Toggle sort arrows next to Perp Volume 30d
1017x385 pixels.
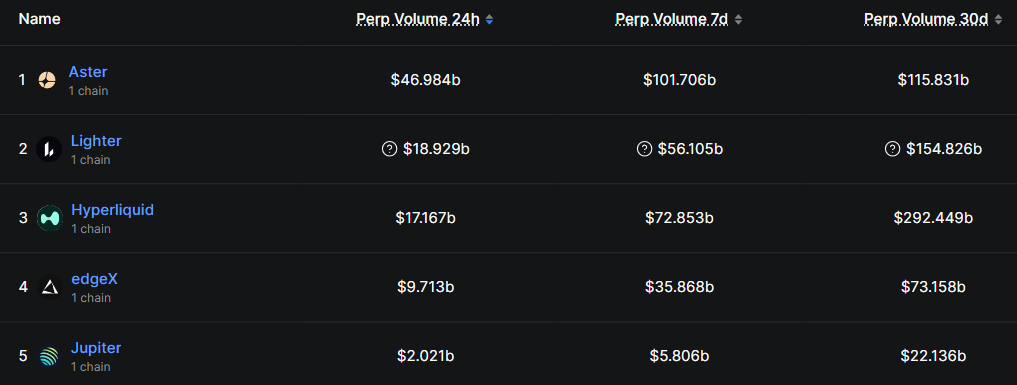pos(998,20)
